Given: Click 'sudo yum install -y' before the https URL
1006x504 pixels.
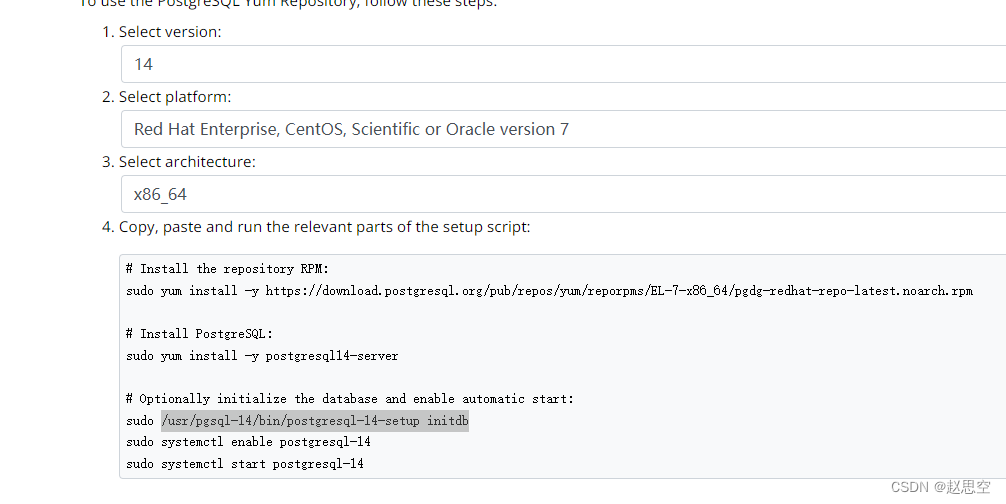Looking at the screenshot, I should pyautogui.click(x=192, y=290).
